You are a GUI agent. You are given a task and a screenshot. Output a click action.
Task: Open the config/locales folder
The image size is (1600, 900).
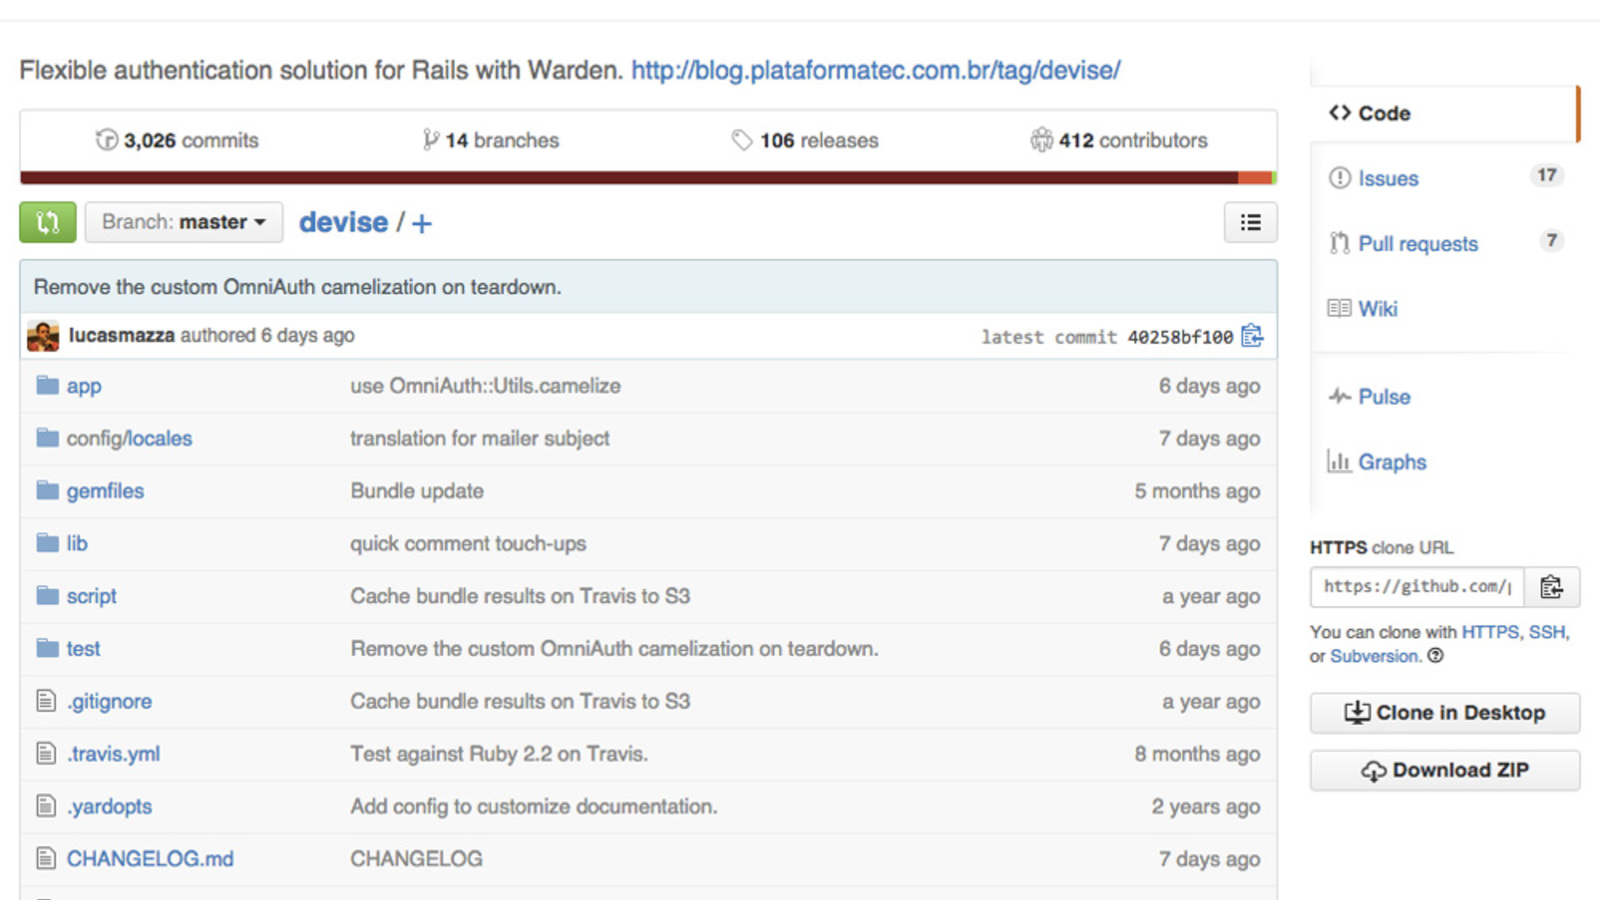coord(129,438)
